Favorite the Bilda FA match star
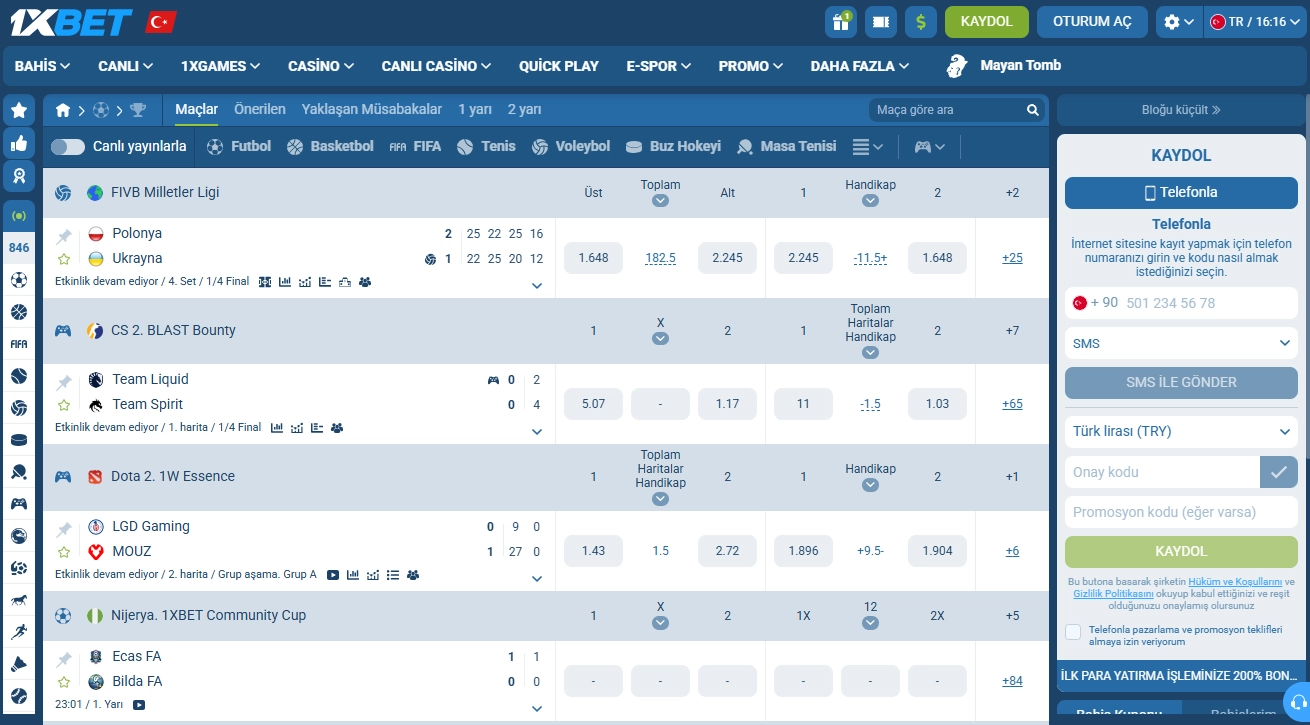 click(64, 682)
